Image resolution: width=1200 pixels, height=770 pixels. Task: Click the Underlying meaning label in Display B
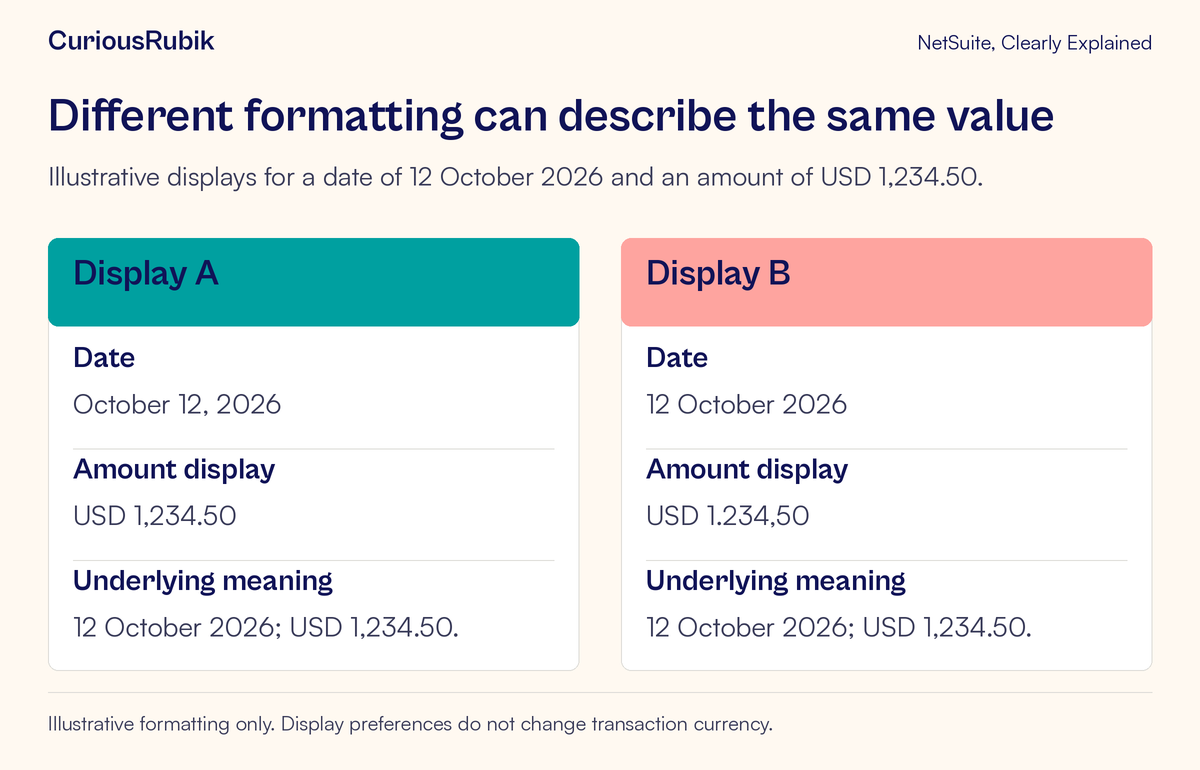(x=776, y=581)
